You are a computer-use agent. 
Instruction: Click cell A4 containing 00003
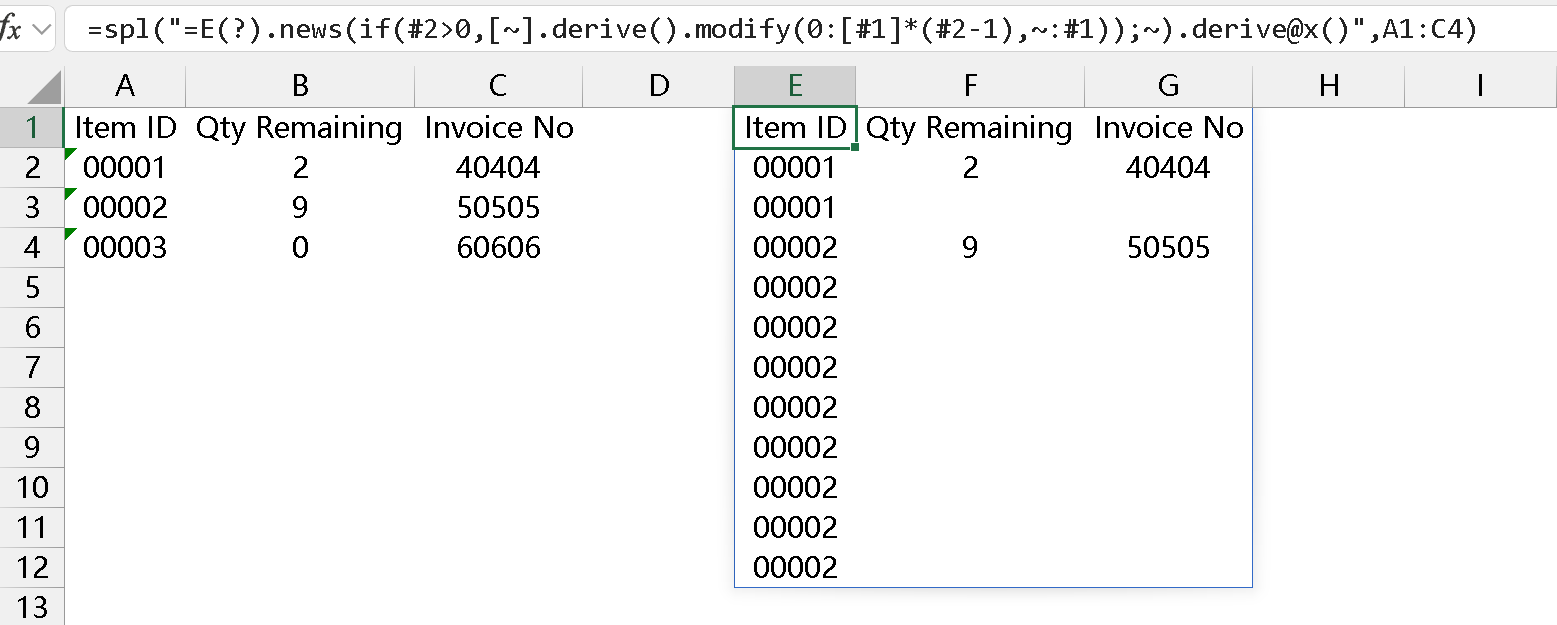(124, 248)
